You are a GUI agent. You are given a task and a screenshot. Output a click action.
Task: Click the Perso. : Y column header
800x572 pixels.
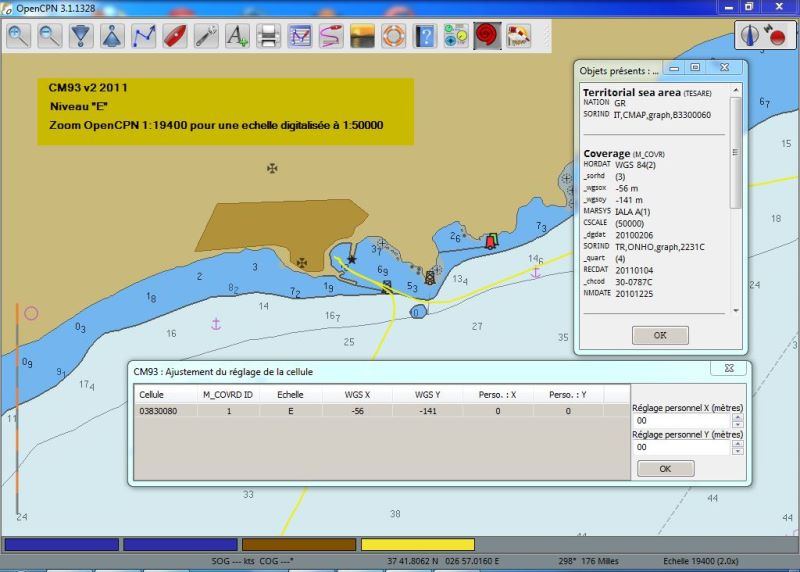click(568, 394)
